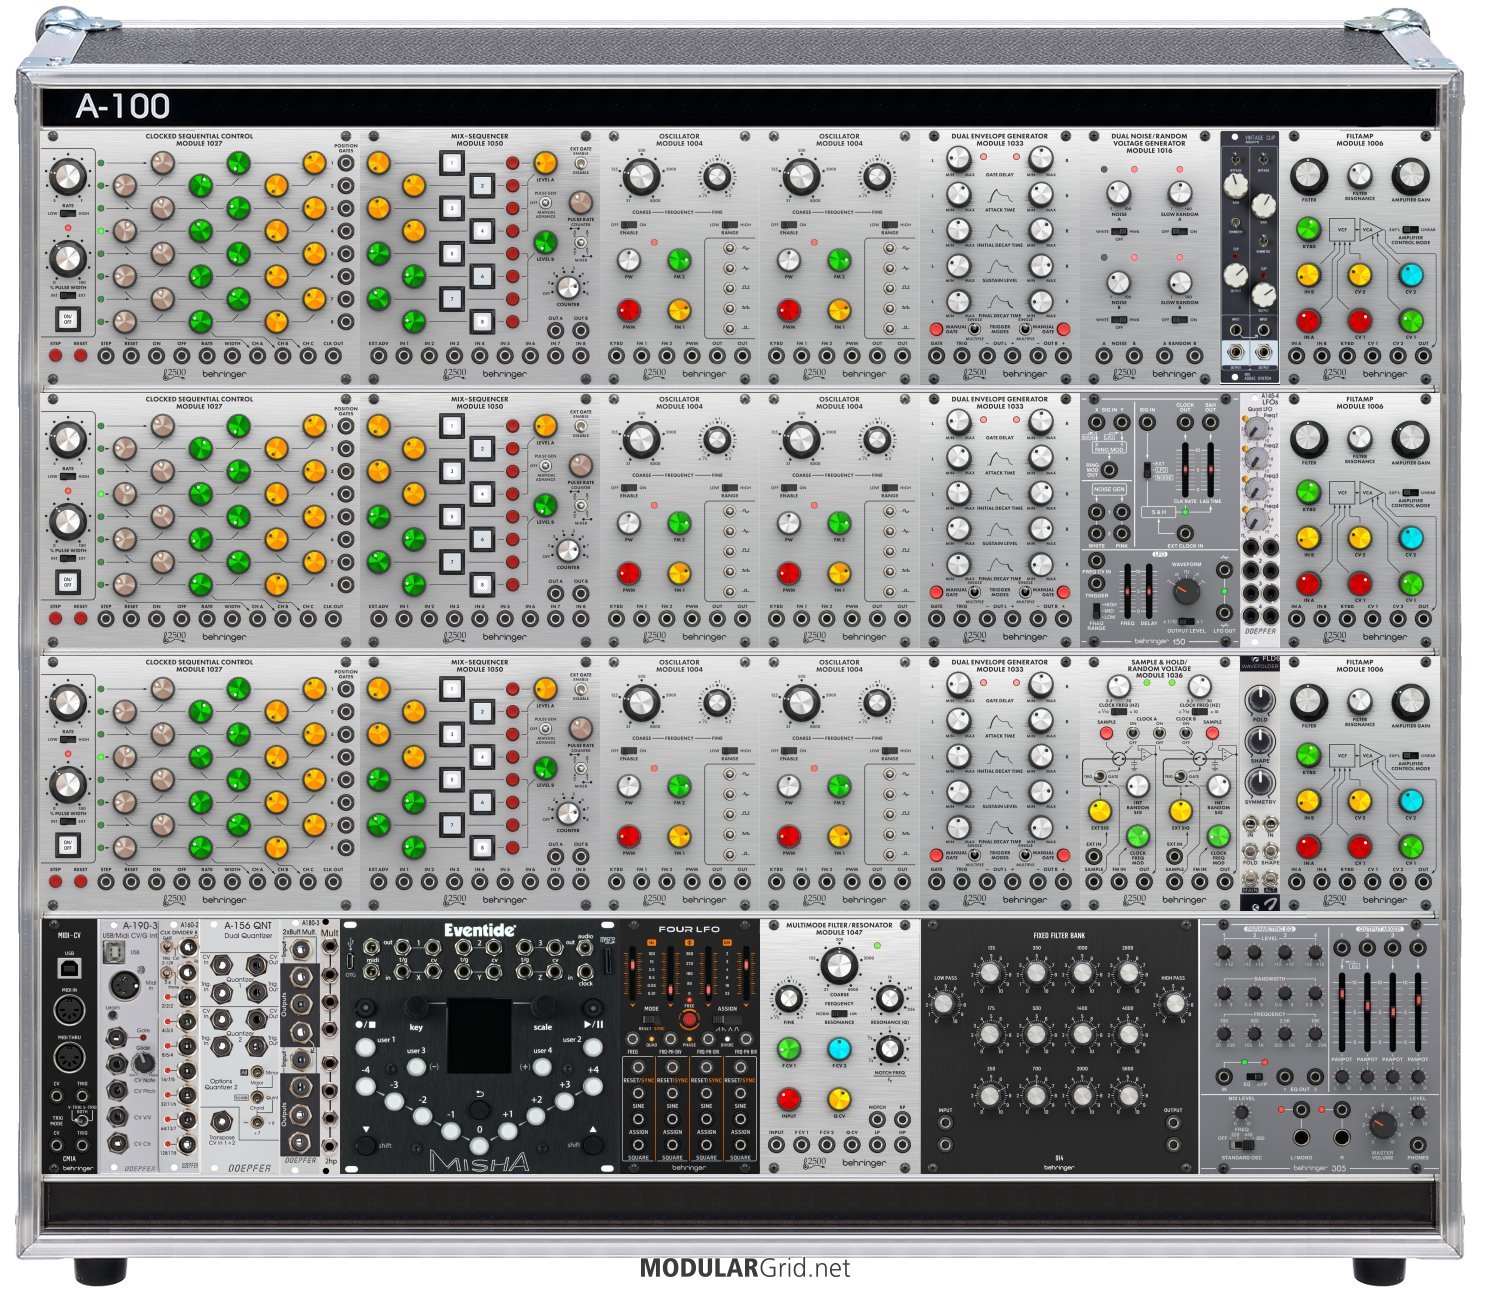Flip the TRIG MODE switch on MIDI-CV
This screenshot has width=1491, height=1289.
[82, 1120]
